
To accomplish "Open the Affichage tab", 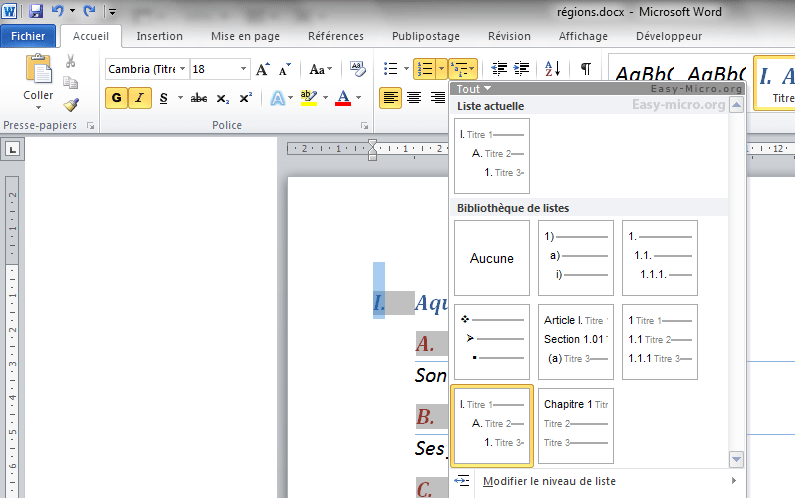I will point(583,36).
